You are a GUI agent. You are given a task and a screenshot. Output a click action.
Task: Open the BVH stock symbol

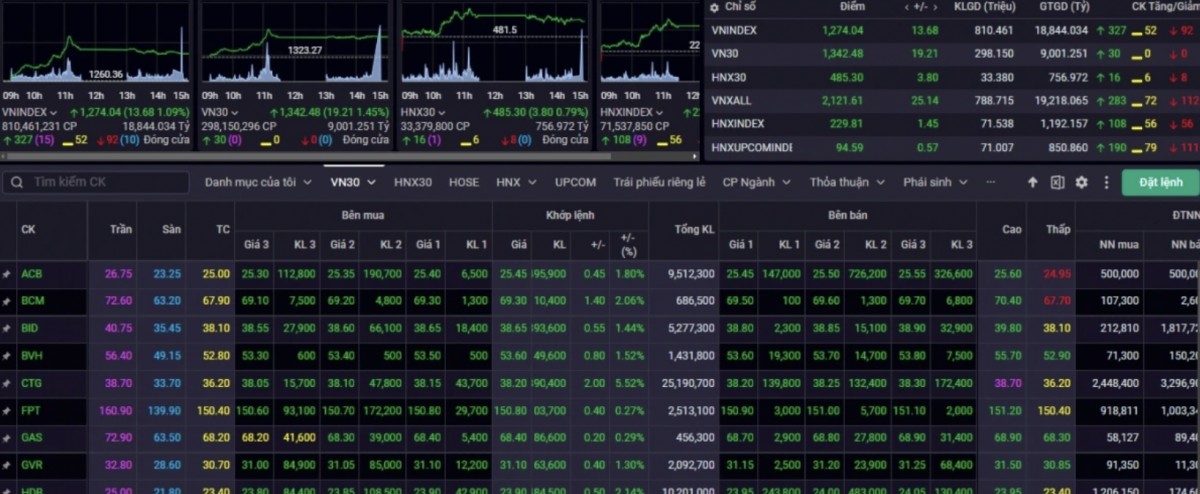pyautogui.click(x=32, y=356)
